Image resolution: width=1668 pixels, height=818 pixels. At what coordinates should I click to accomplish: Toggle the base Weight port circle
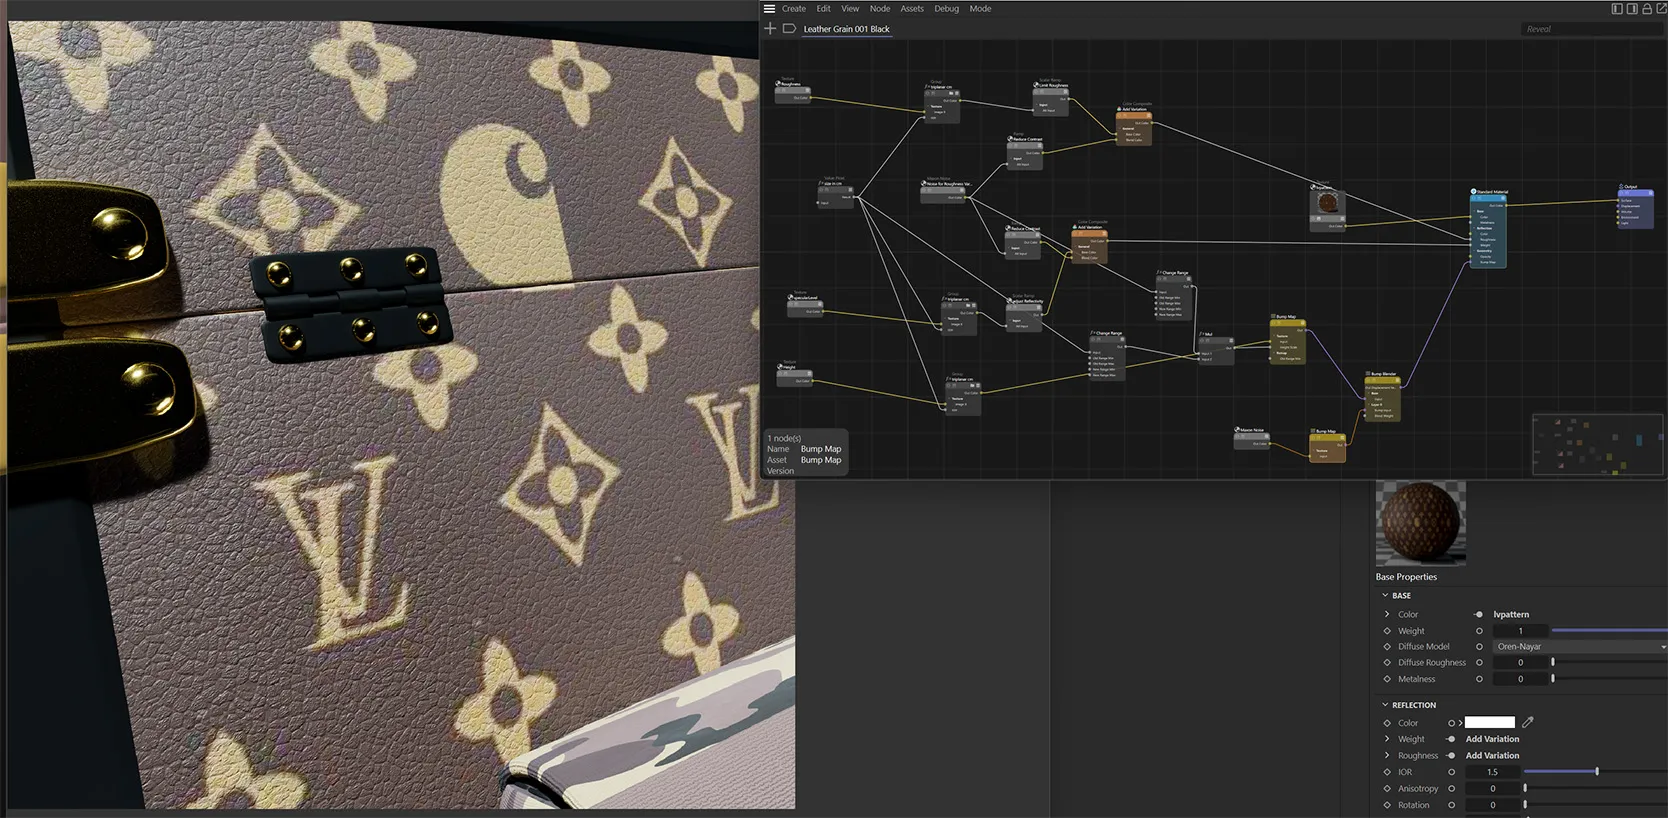click(1479, 631)
